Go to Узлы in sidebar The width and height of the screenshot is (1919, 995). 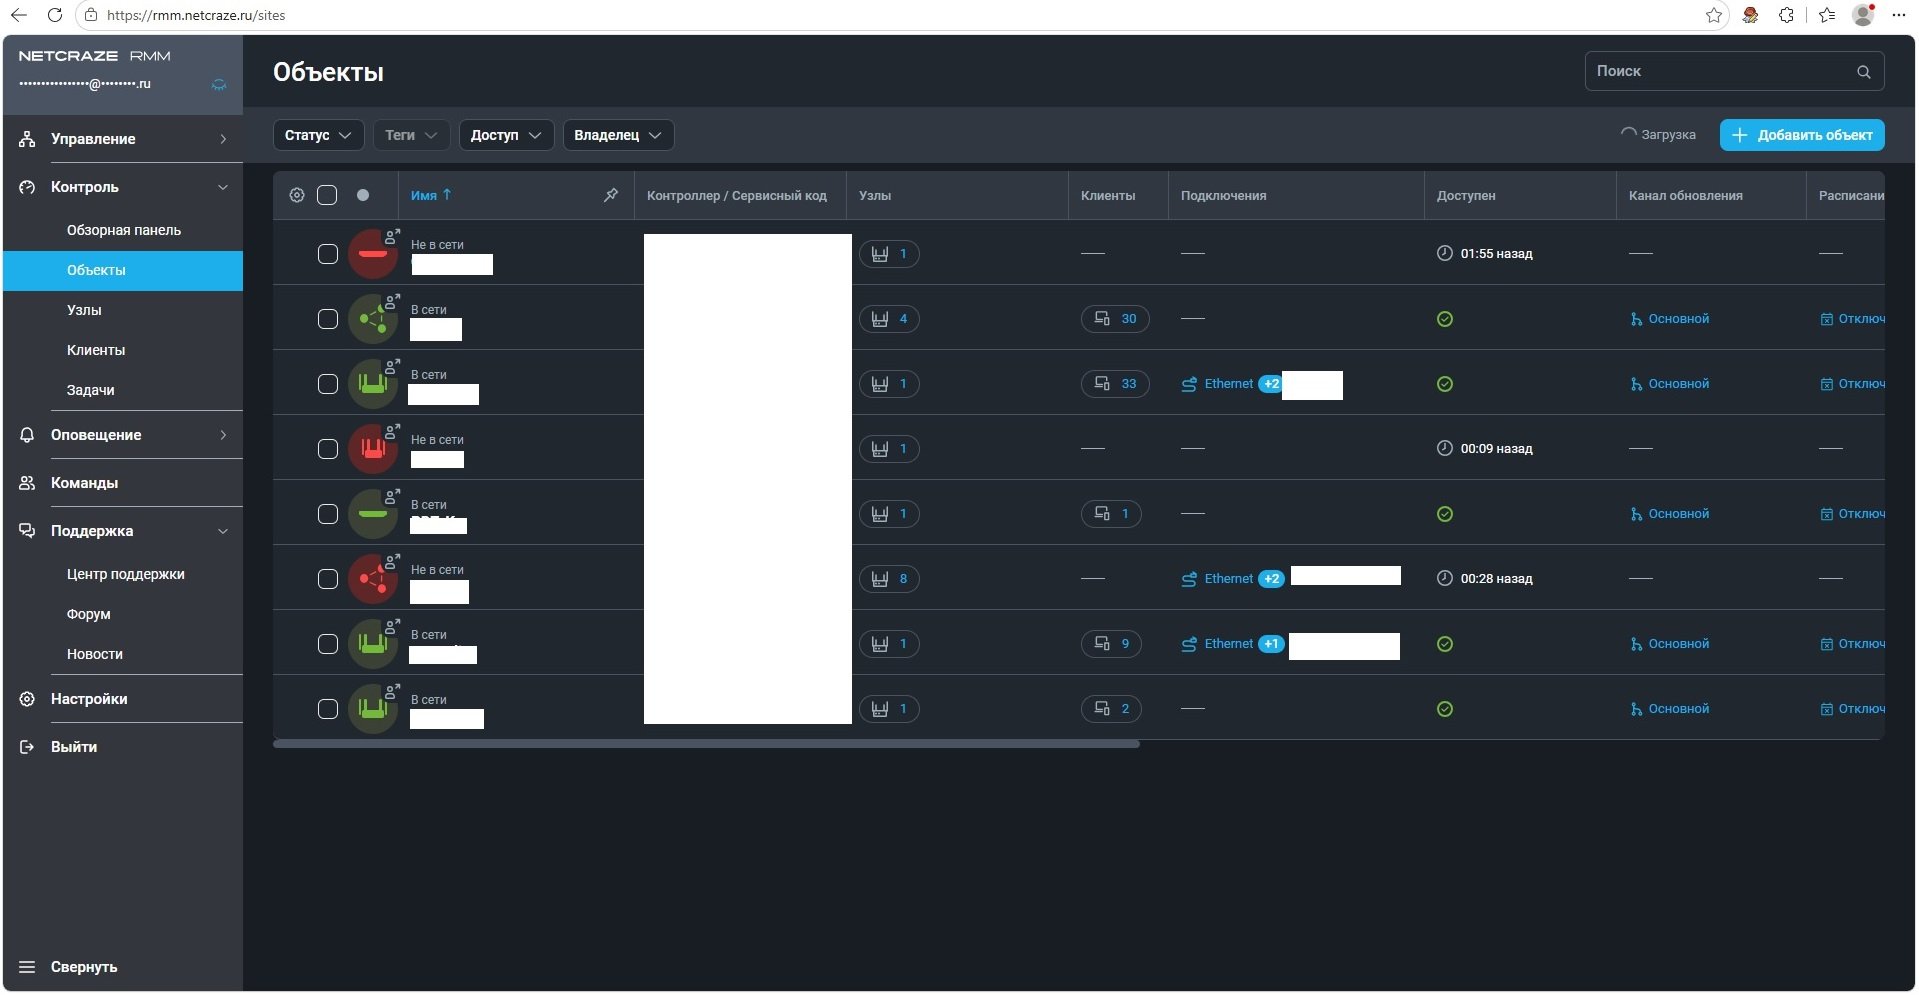84,310
